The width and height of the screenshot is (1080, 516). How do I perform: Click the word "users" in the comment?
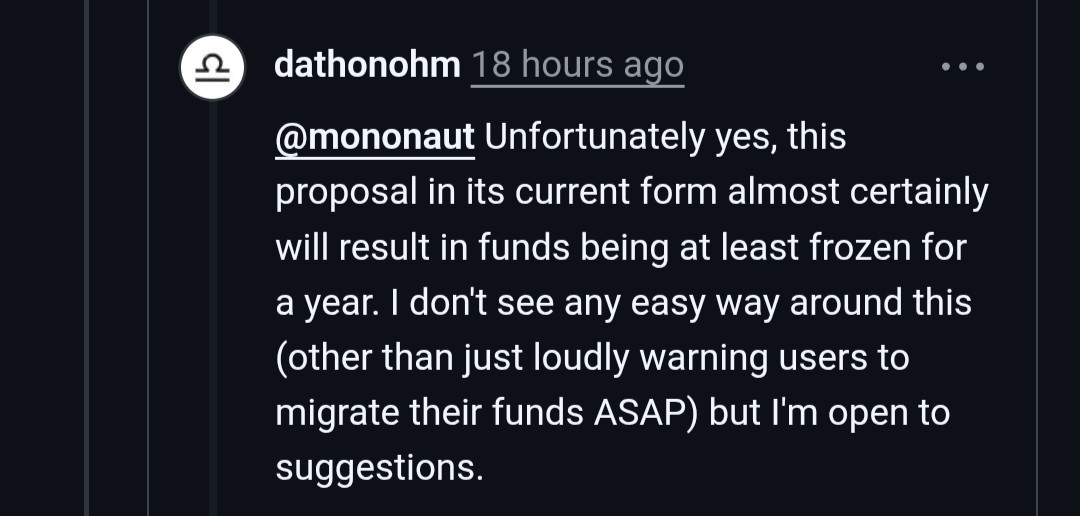[x=820, y=357]
